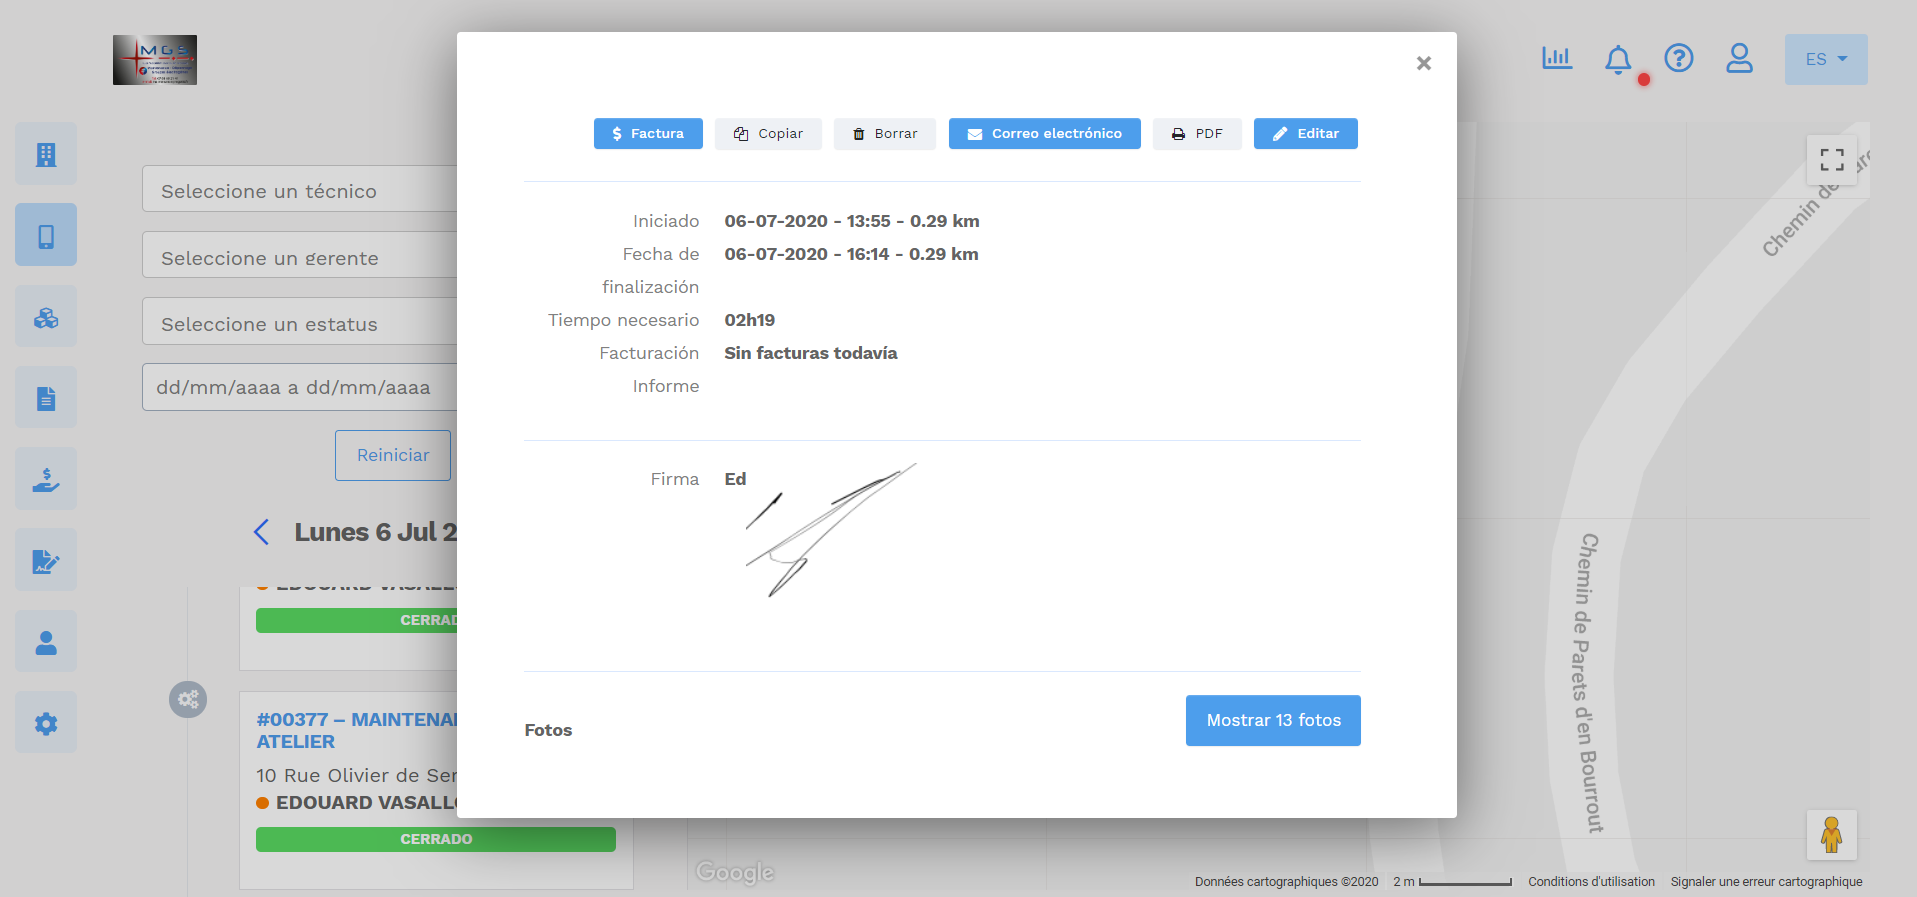
Task: Open Editar to edit intervention
Action: pyautogui.click(x=1306, y=134)
